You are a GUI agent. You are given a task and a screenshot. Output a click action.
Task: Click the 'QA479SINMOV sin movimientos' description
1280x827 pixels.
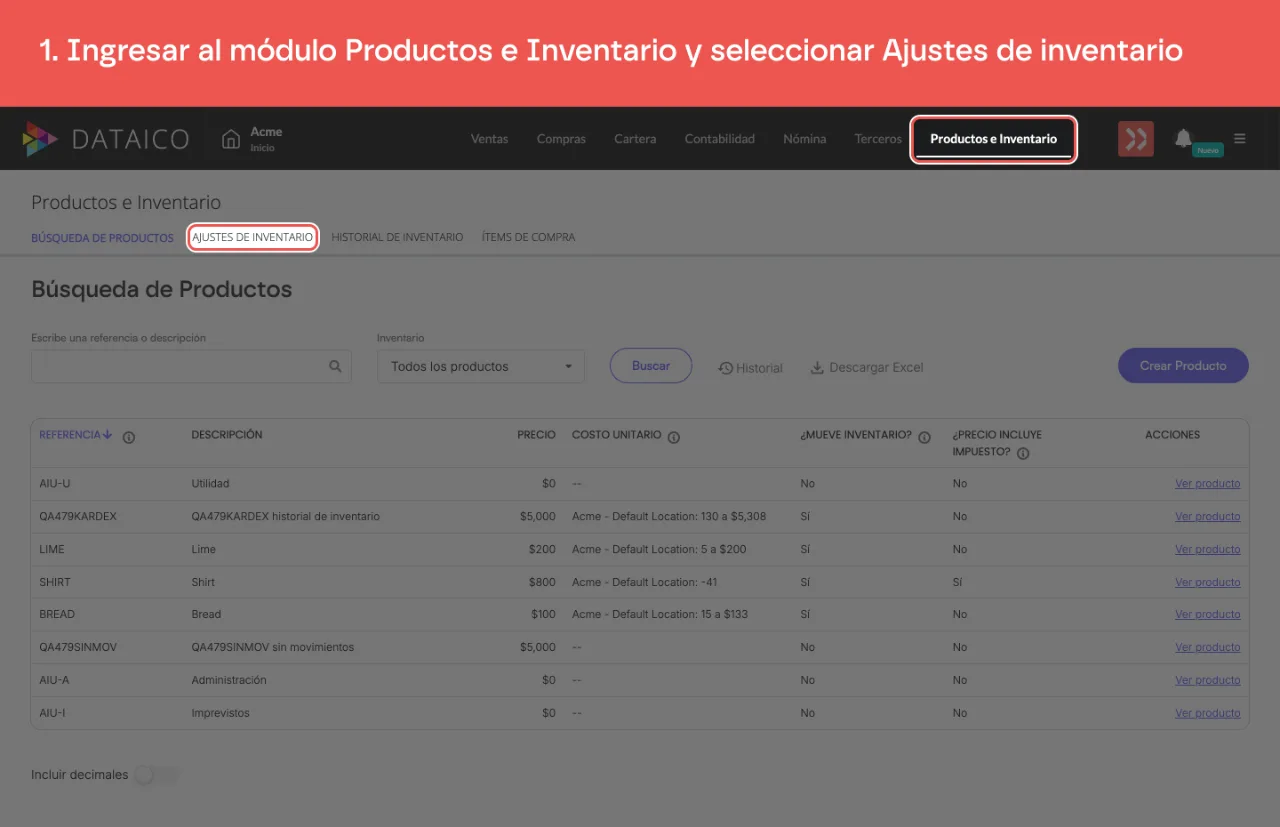pyautogui.click(x=273, y=647)
